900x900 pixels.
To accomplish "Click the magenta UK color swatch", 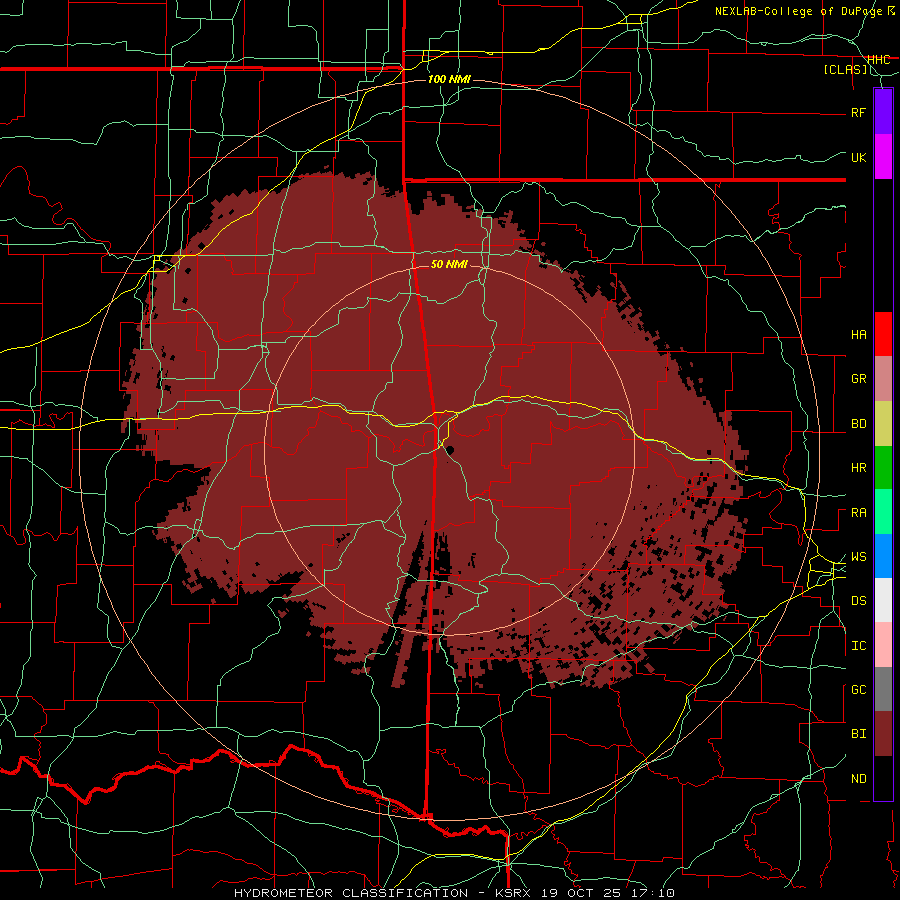I will point(883,157).
